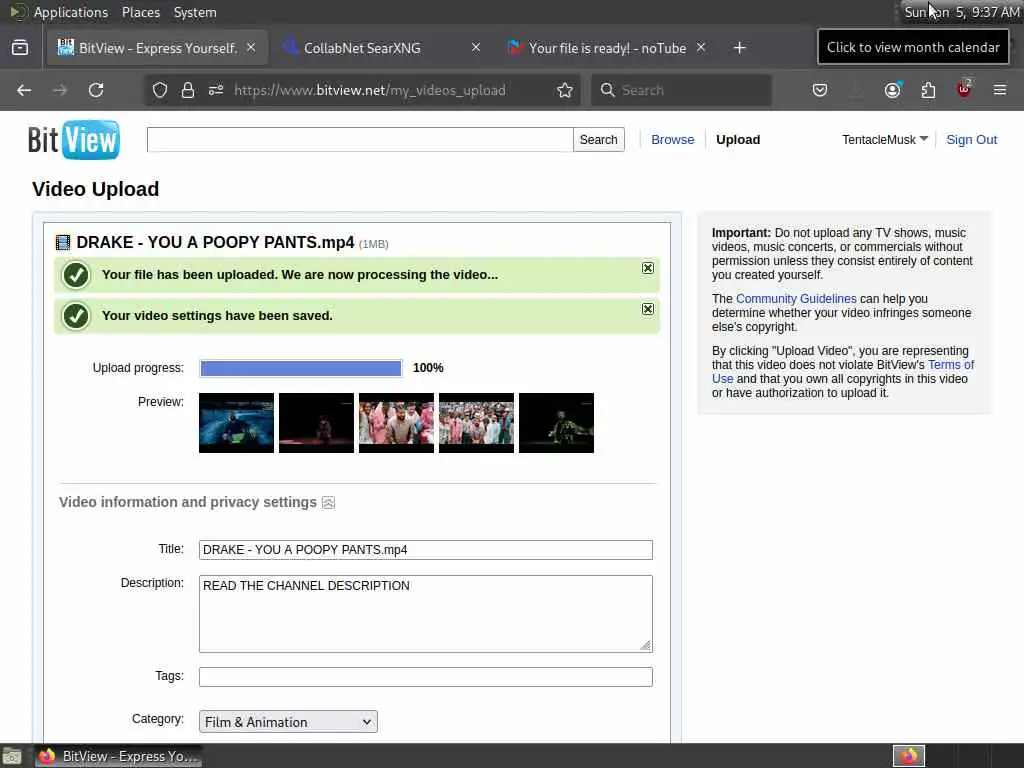1024x768 pixels.
Task: Switch to the noTube file ready tab
Action: click(x=607, y=48)
